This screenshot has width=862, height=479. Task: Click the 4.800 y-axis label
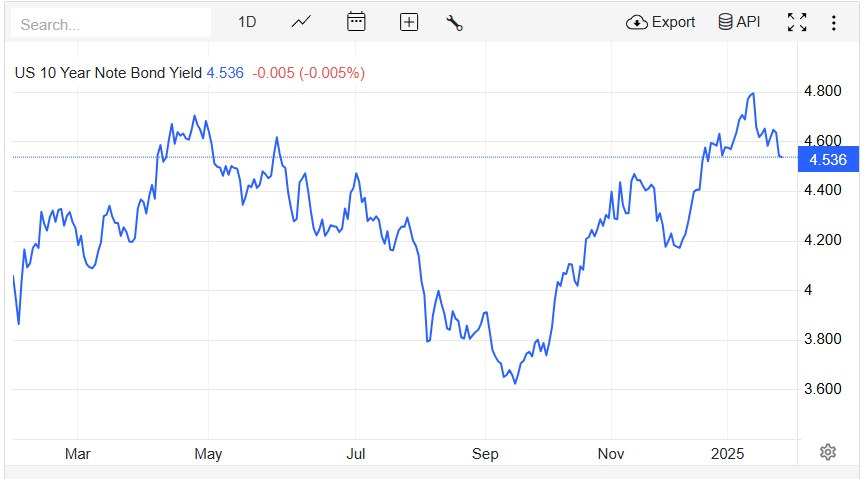[822, 91]
